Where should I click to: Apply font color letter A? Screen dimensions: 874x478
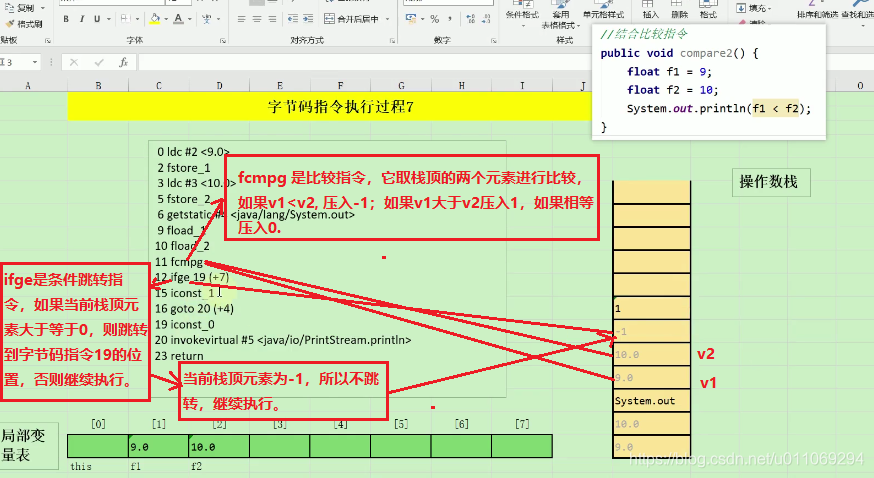tap(178, 19)
